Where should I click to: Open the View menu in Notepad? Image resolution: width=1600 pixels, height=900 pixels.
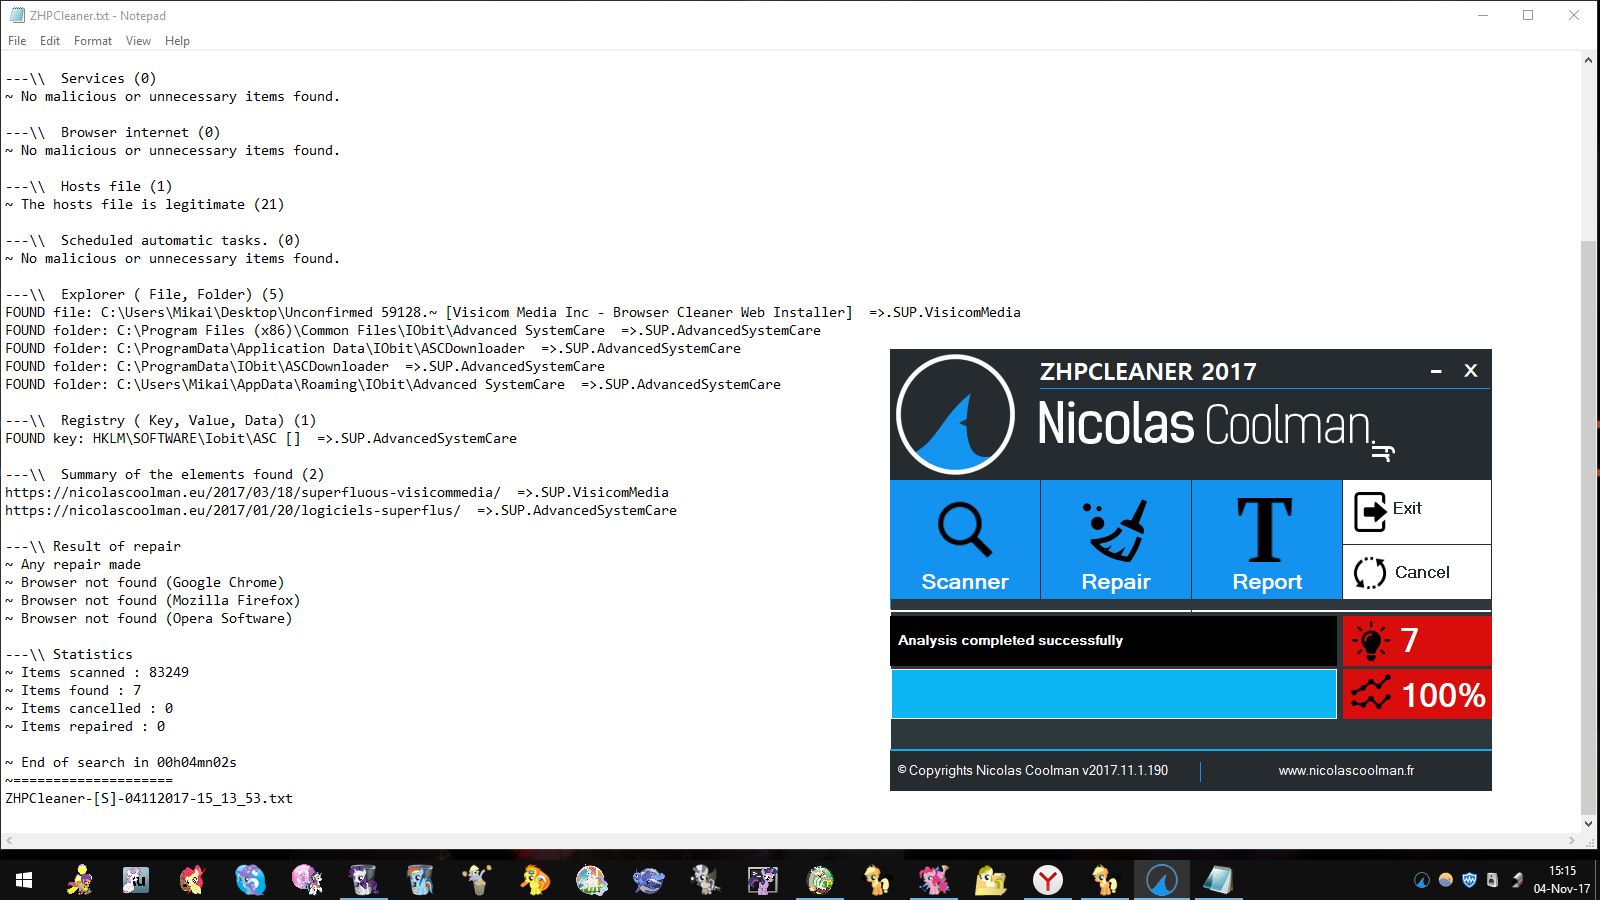pos(138,41)
